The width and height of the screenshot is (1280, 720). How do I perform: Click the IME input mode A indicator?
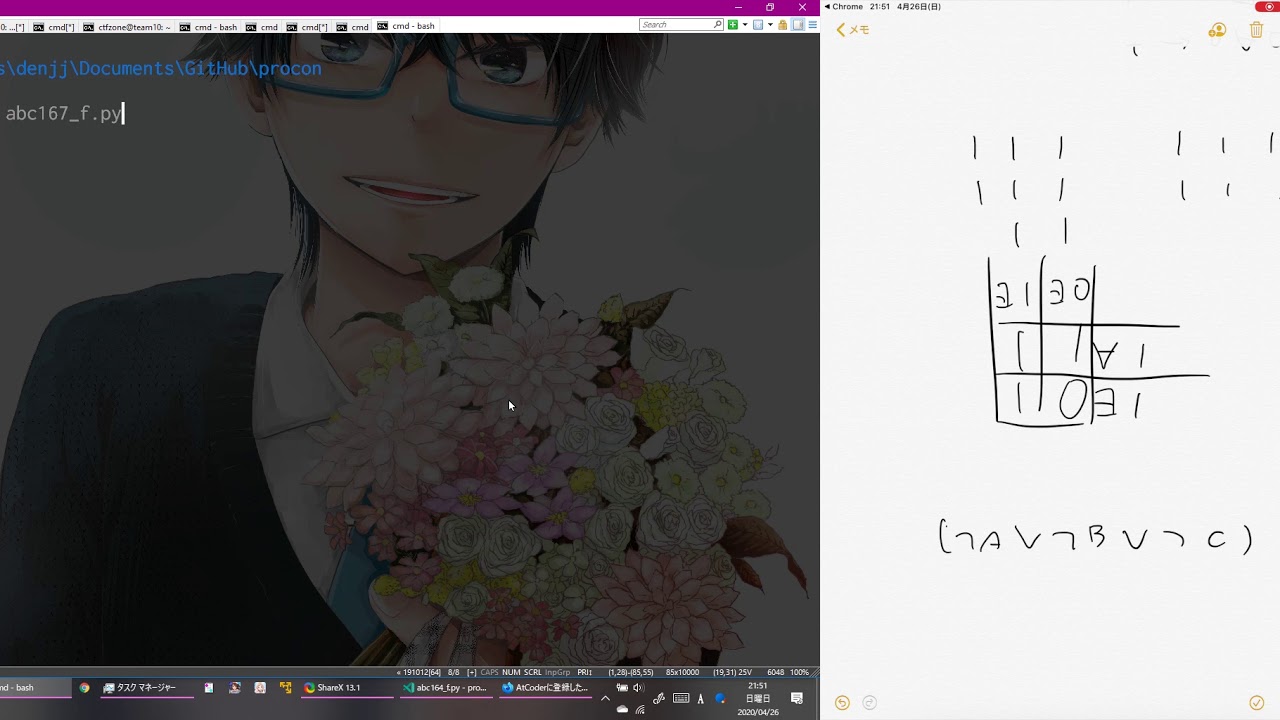click(x=700, y=699)
